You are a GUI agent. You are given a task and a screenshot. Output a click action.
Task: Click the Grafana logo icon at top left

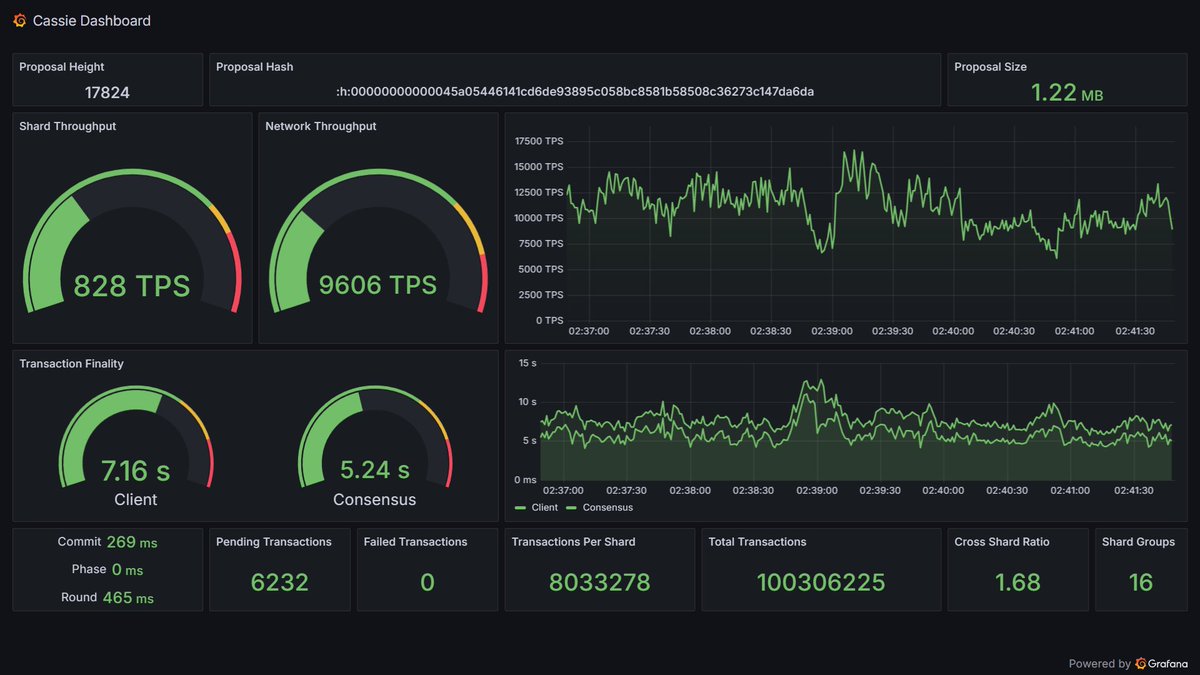tap(19, 20)
